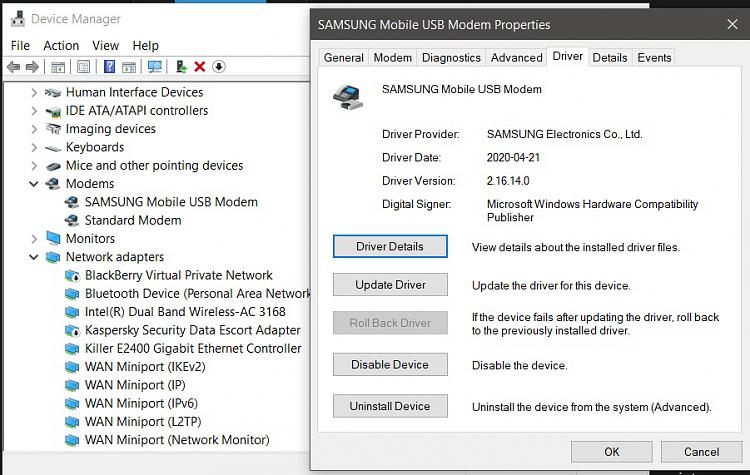Viewport: 750px width, 475px height.
Task: Click Cancel in the Properties dialog
Action: point(701,452)
